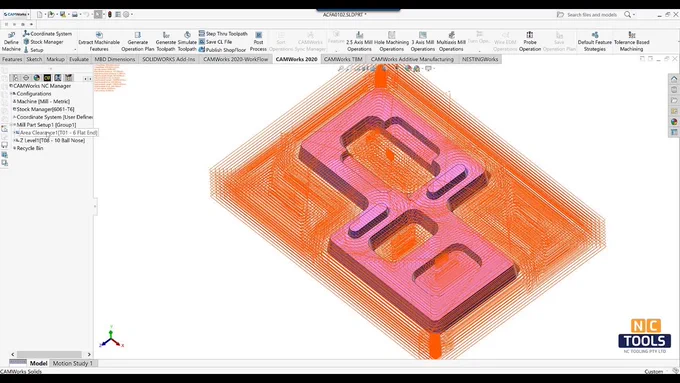Click the Select cursor tool in top toolbar
680x383 pixels.
click(x=98, y=14)
